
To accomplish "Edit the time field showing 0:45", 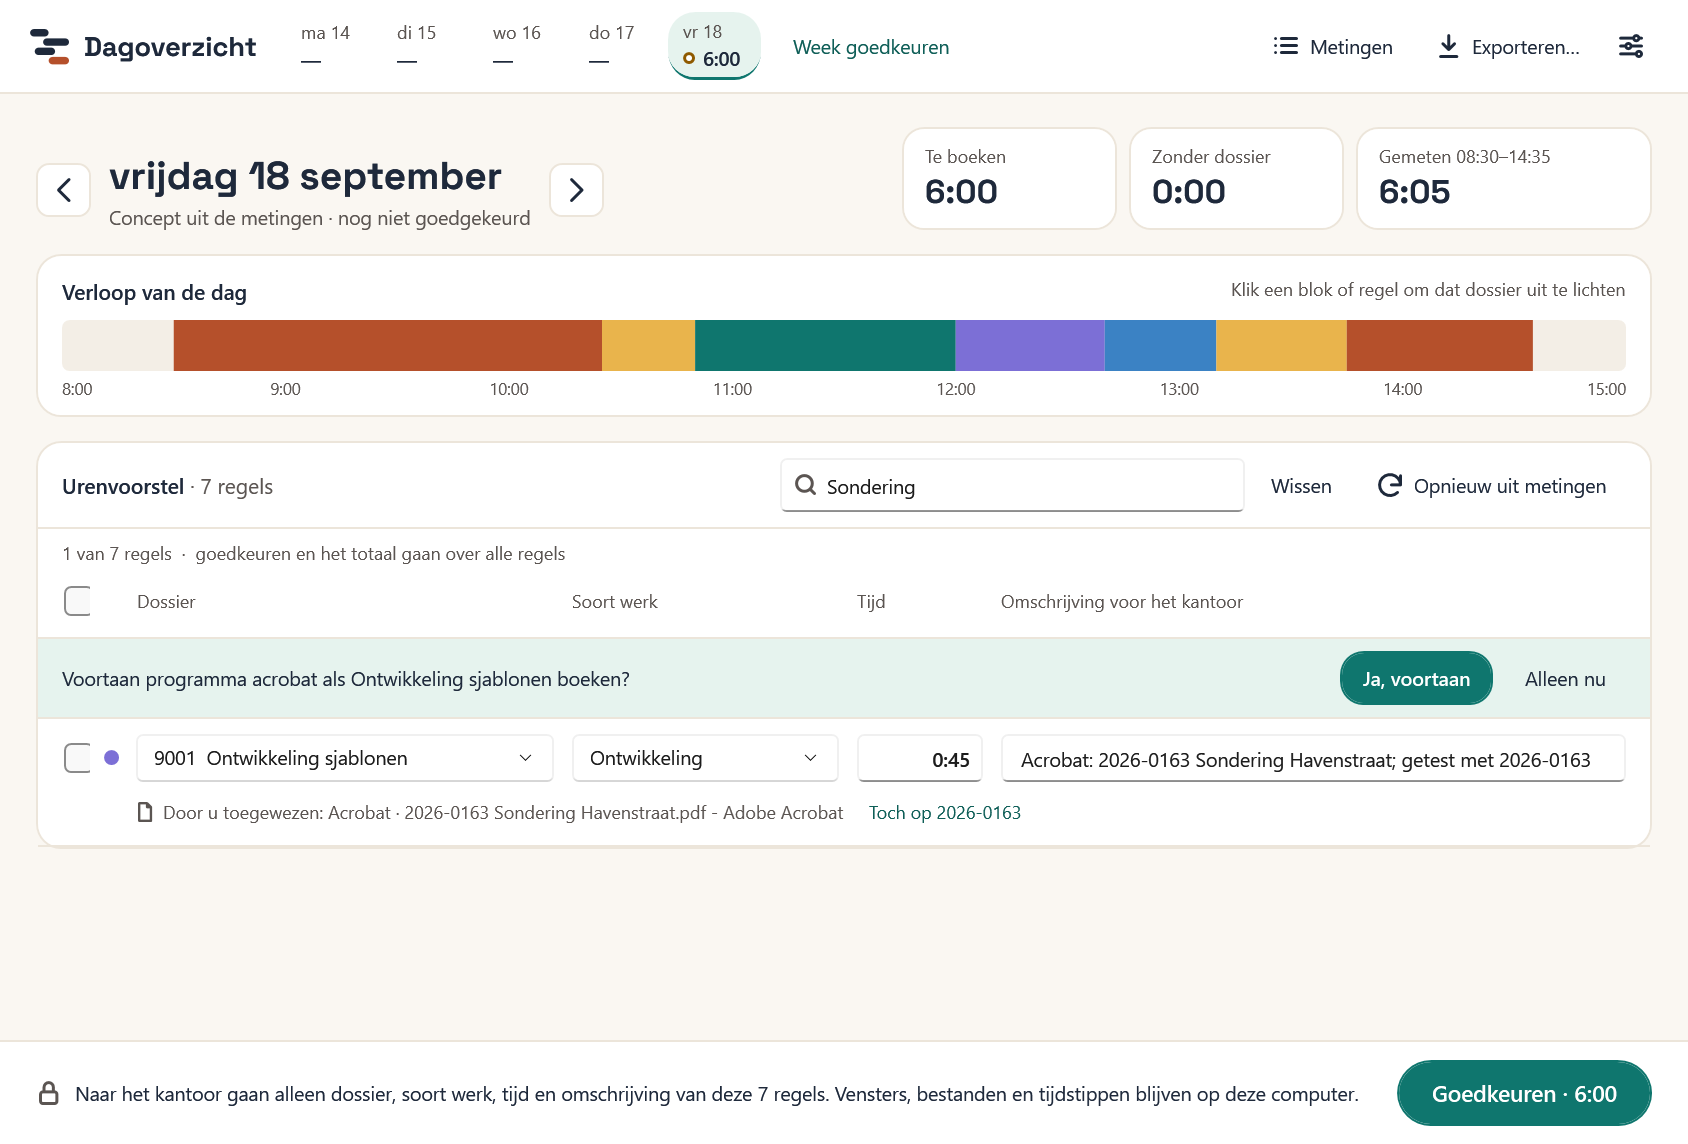I will 920,759.
